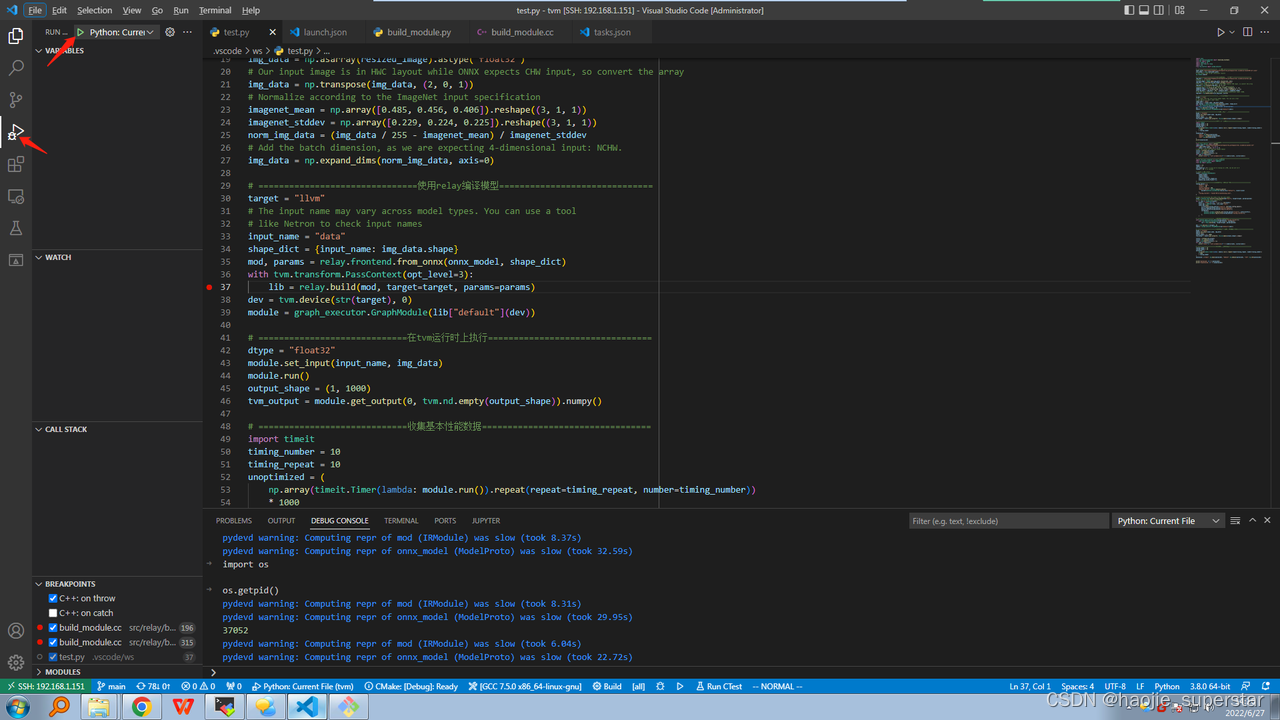Open the Selection menu

95,10
